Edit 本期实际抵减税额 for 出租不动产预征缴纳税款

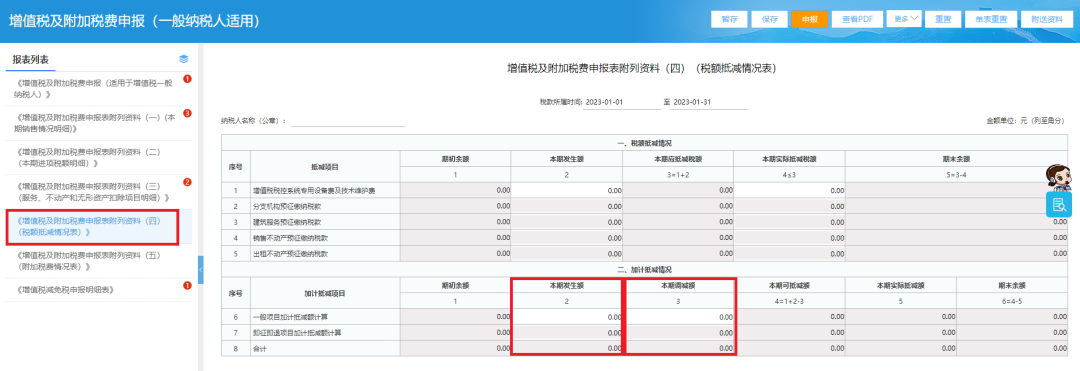click(789, 253)
